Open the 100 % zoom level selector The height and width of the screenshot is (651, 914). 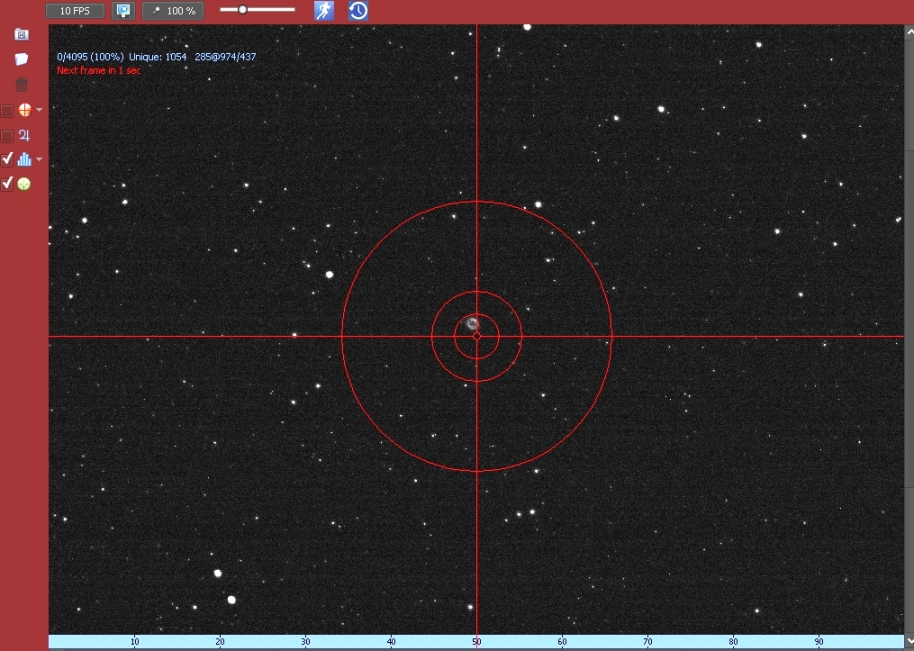click(x=173, y=11)
